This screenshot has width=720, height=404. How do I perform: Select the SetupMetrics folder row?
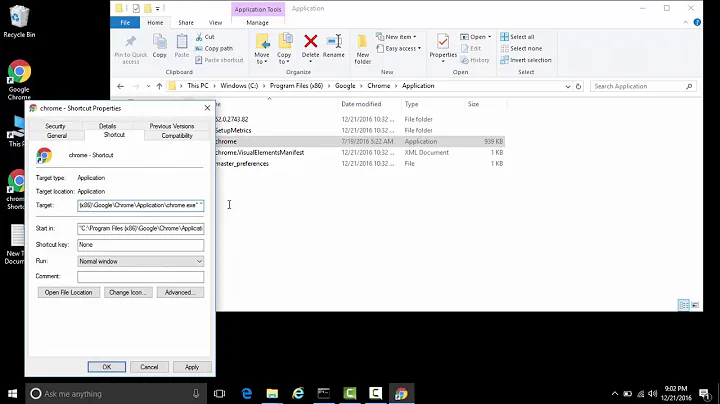click(360, 130)
